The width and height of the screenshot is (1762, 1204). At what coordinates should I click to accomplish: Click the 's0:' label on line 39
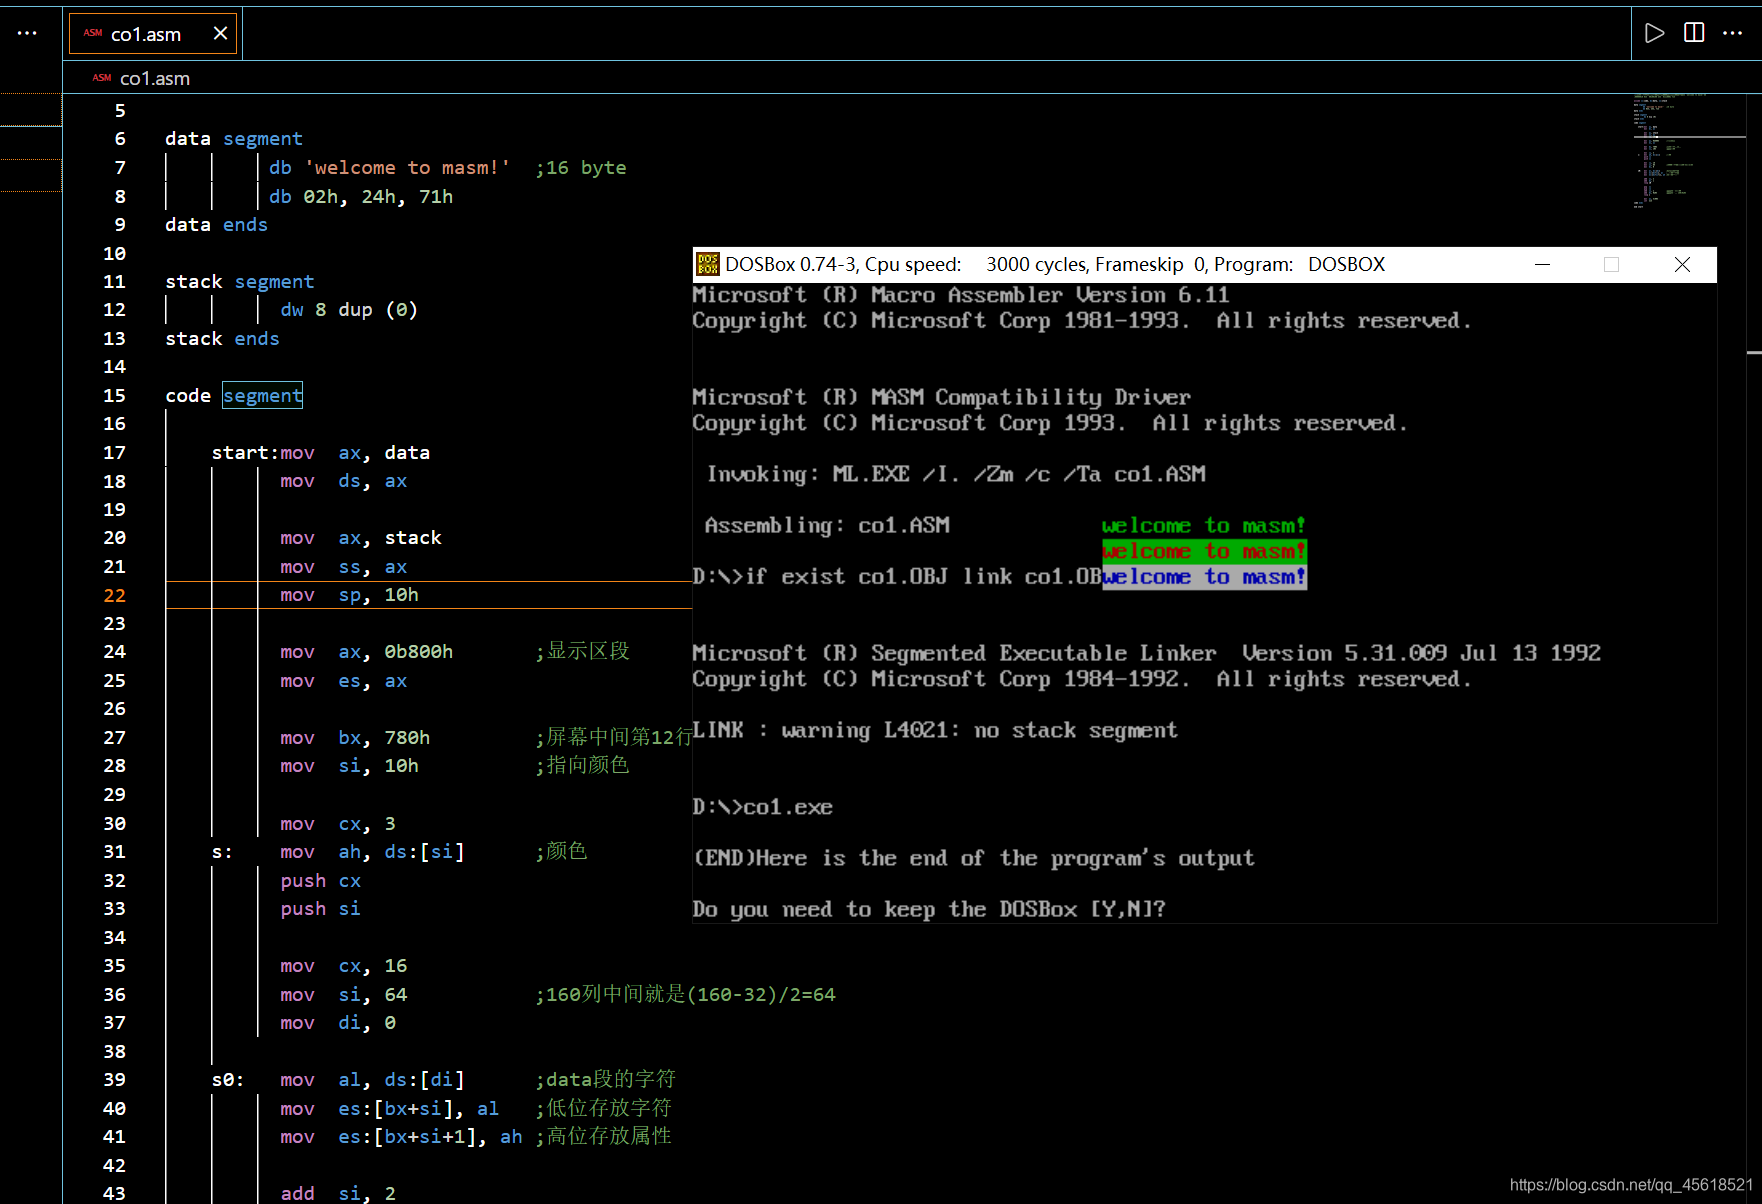[228, 1080]
